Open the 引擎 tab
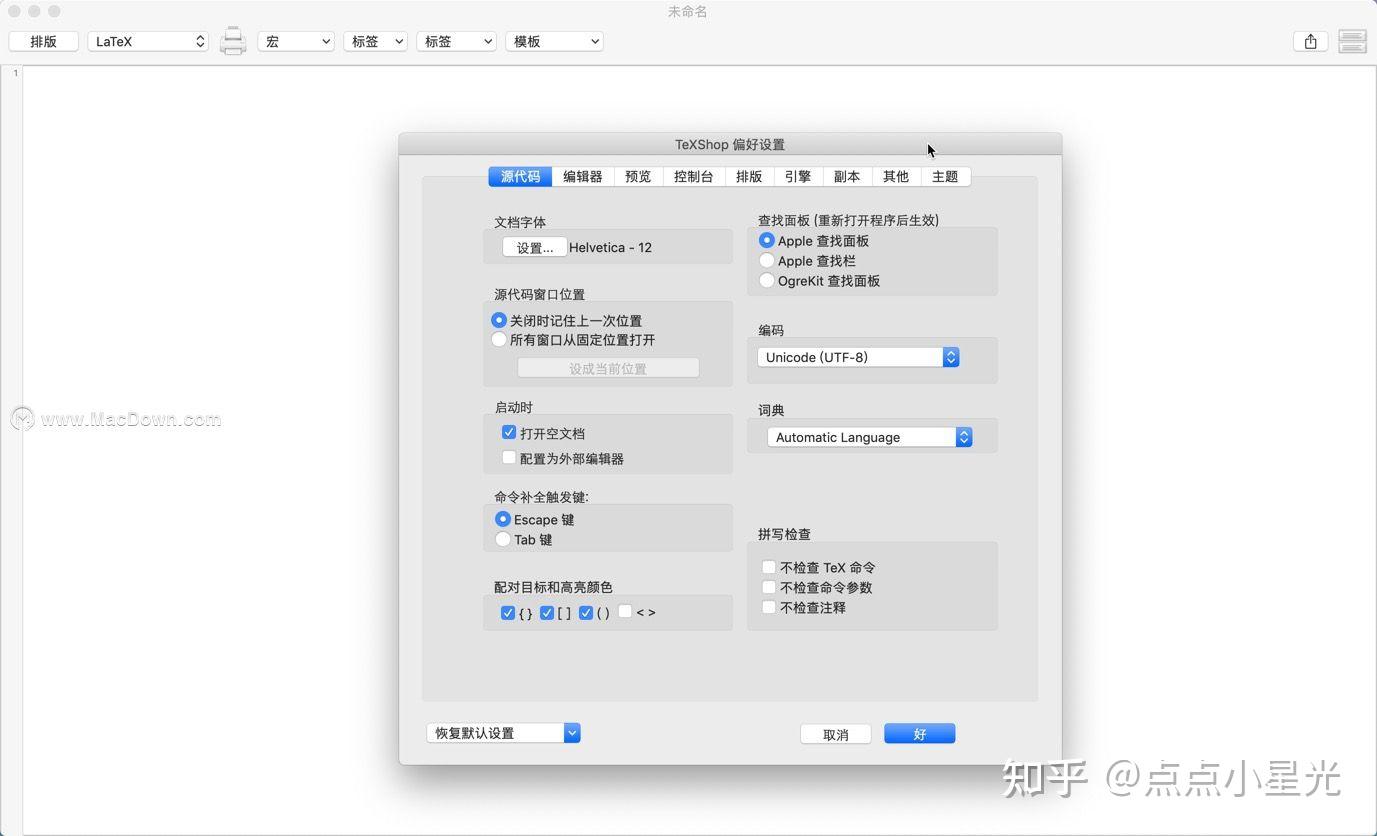This screenshot has height=836, width=1377. pyautogui.click(x=798, y=176)
